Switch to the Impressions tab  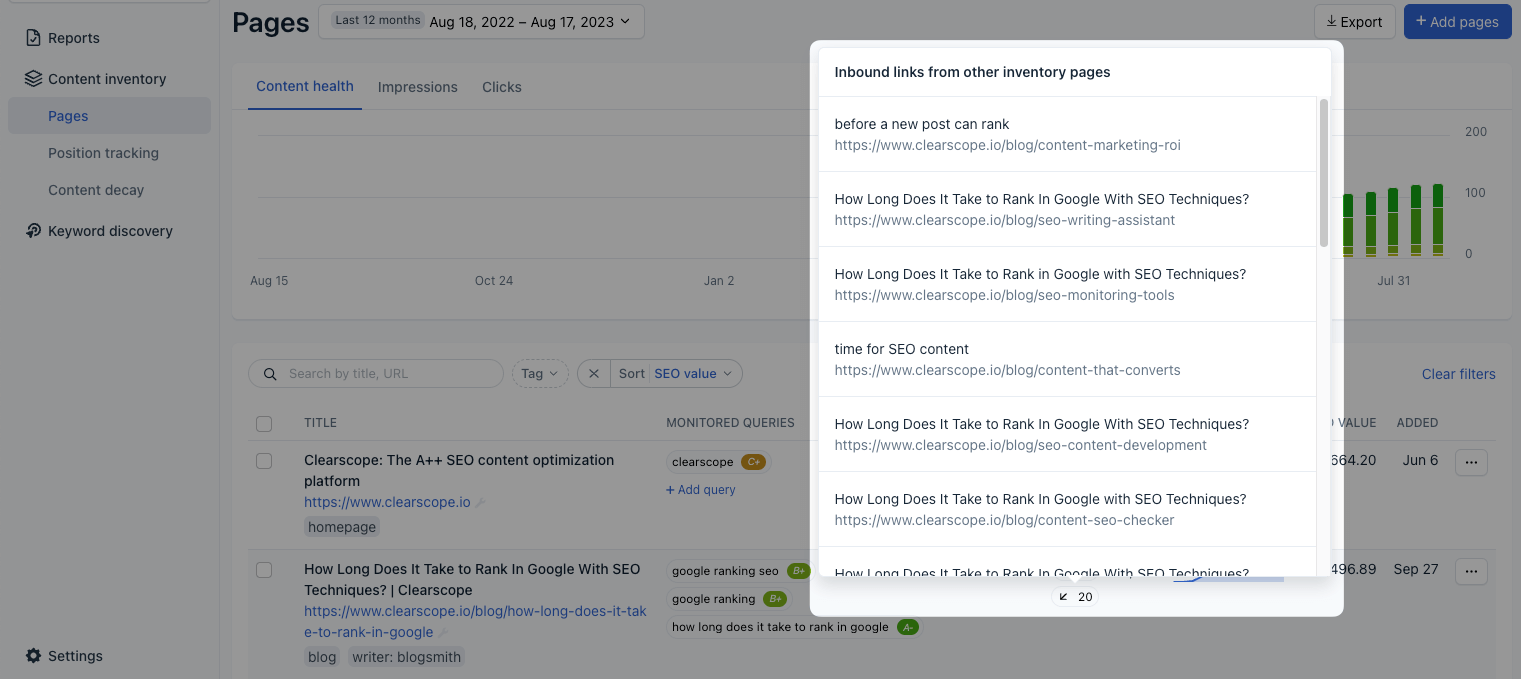click(418, 87)
